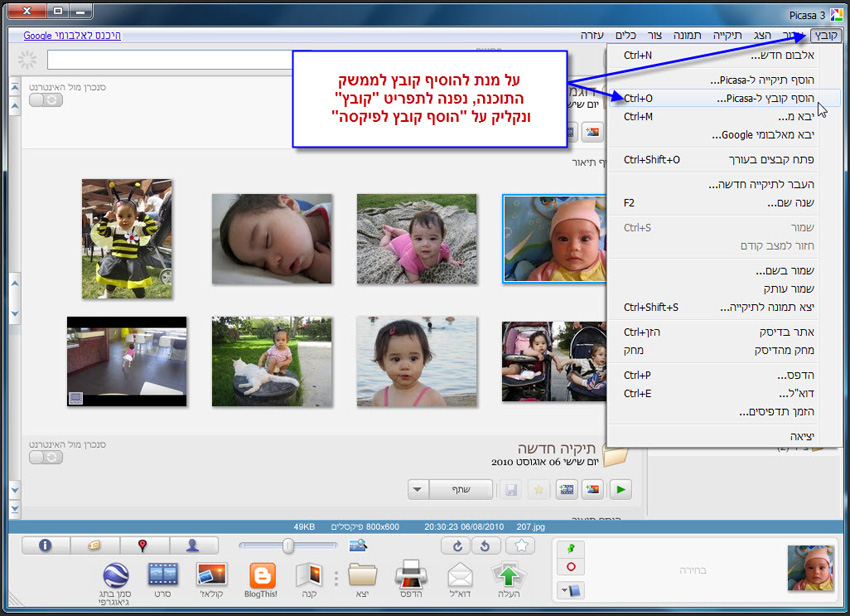Viewport: 850px width, 616px height.
Task: Select יצא תמונה לתיקייה... menu entry
Action: coord(723,307)
